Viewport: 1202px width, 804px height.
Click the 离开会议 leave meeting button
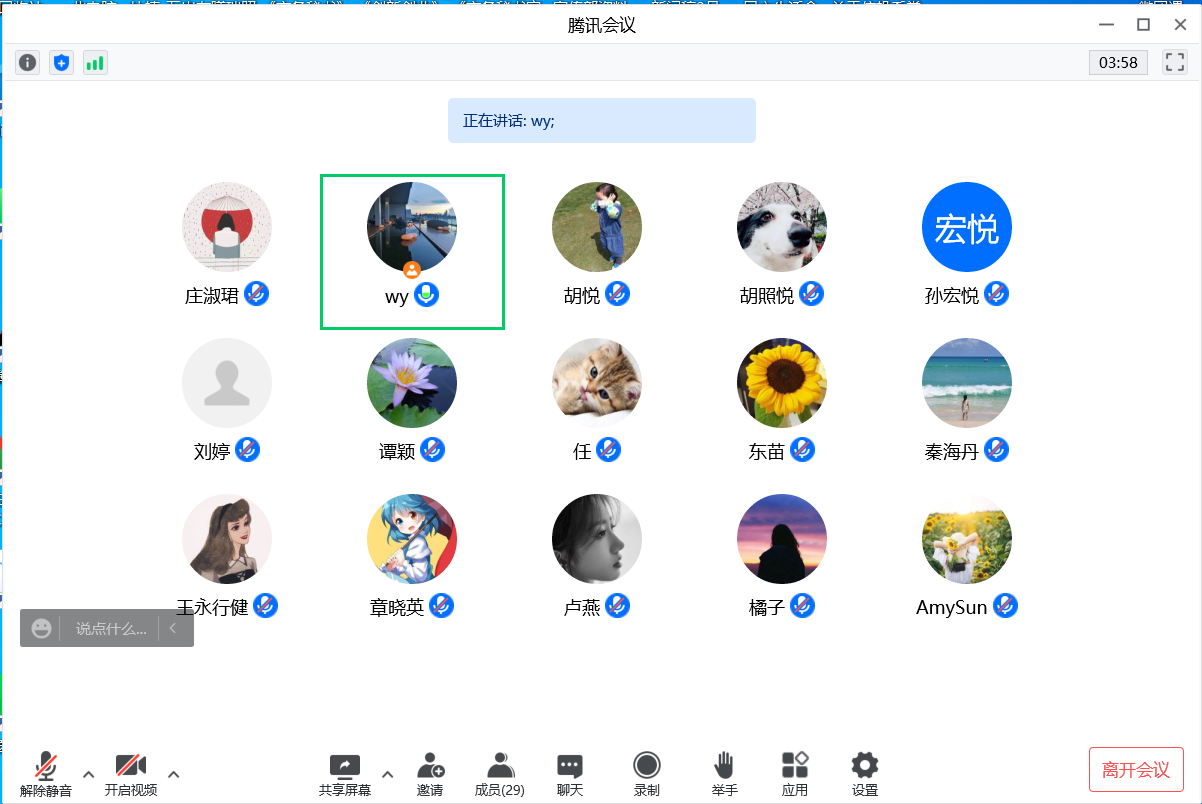(x=1136, y=769)
